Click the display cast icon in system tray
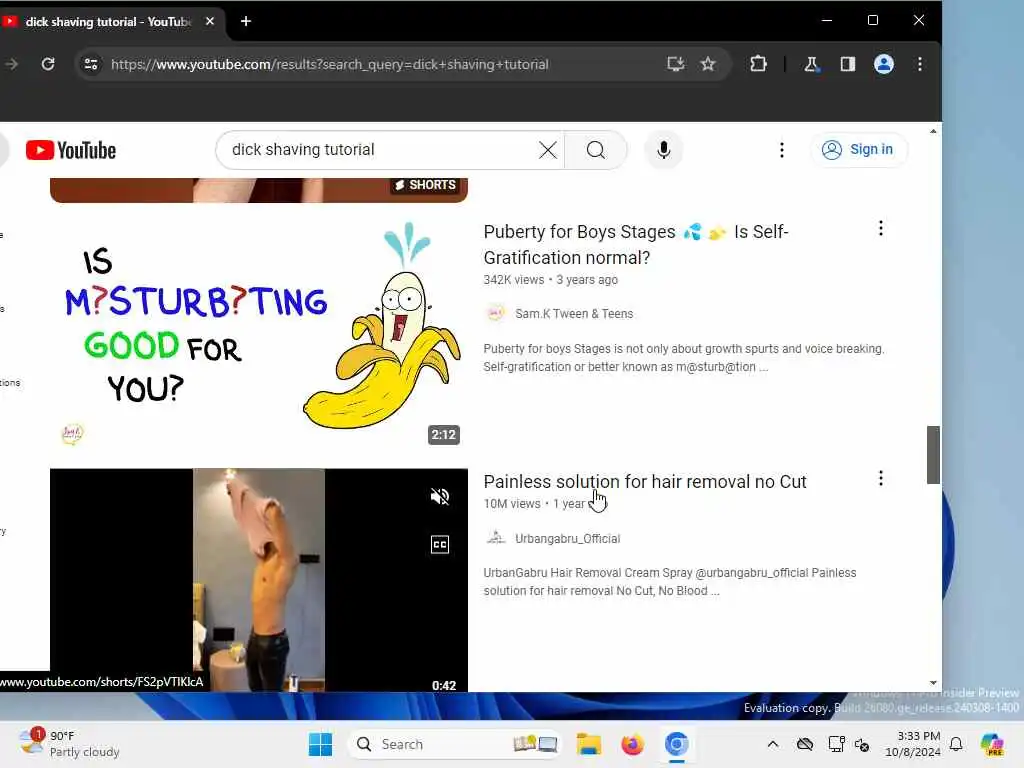Image resolution: width=1024 pixels, height=768 pixels. pos(836,744)
